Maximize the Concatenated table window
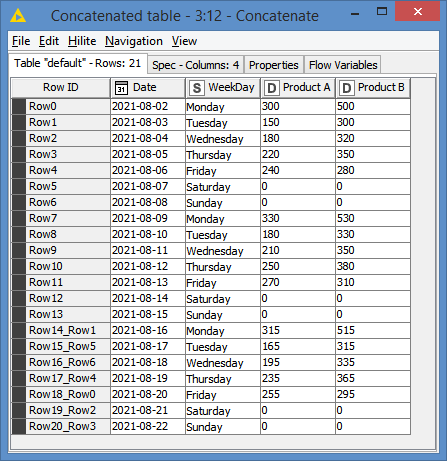This screenshot has width=447, height=461. (x=382, y=11)
